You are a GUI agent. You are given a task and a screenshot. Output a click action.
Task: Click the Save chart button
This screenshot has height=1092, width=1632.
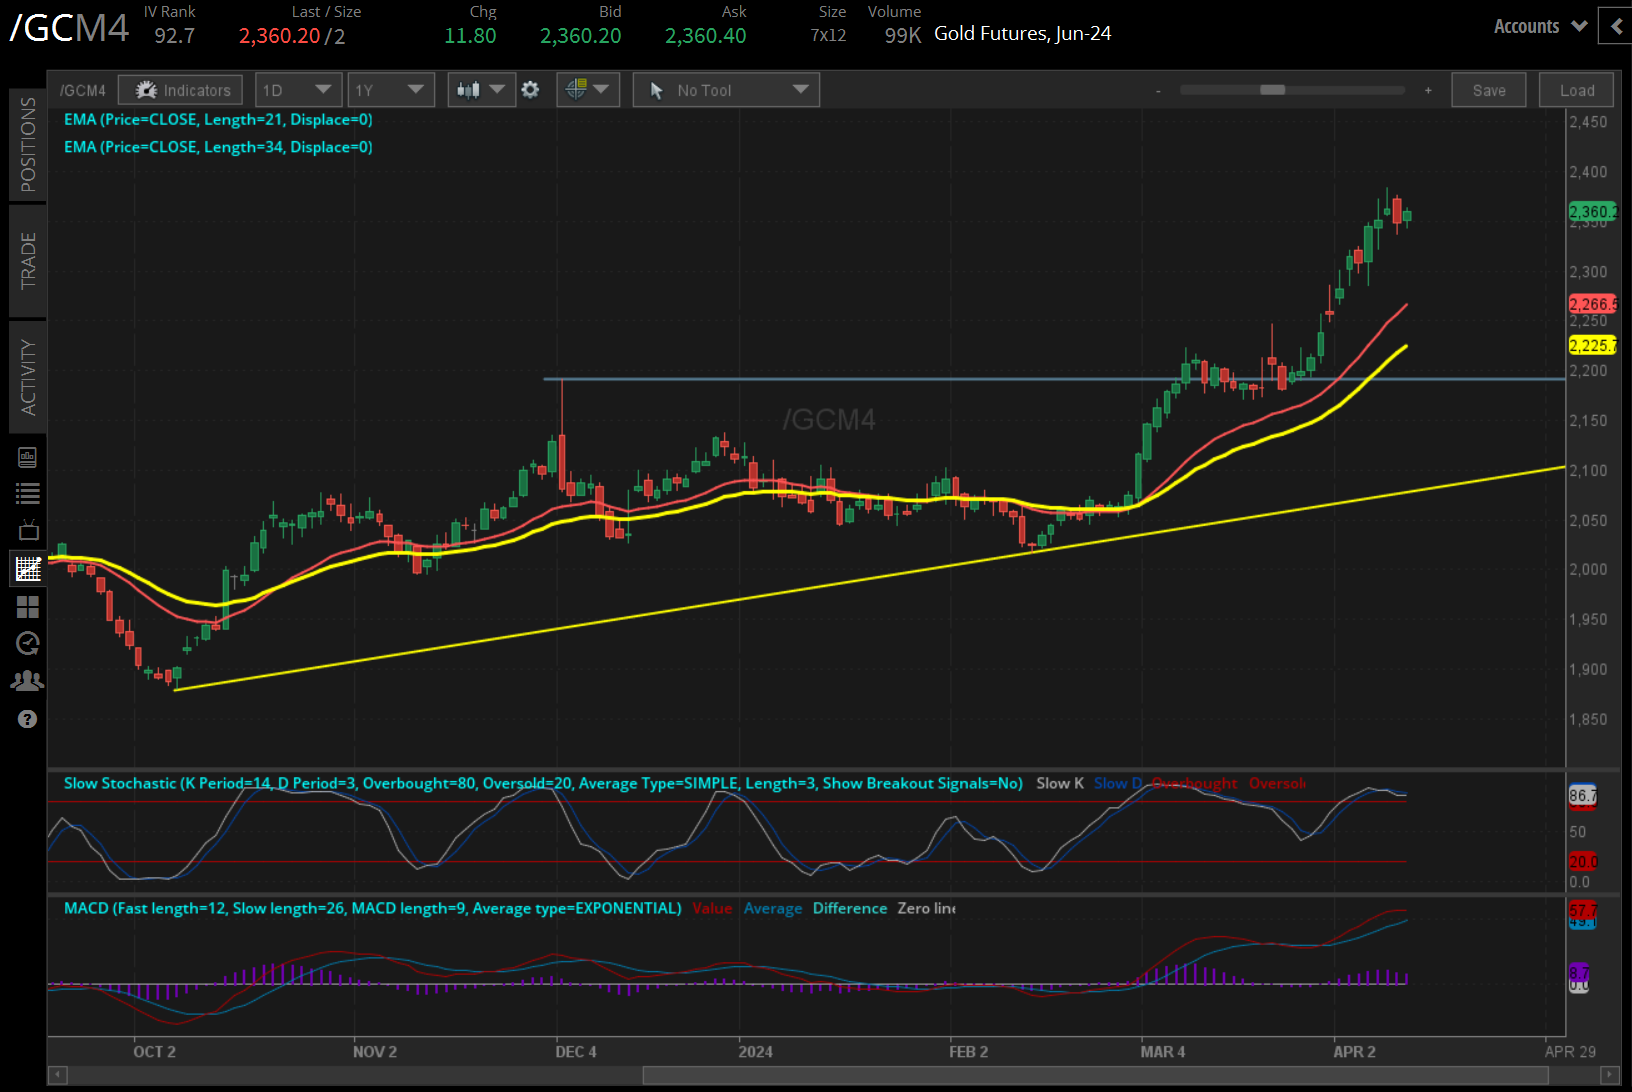click(1488, 90)
